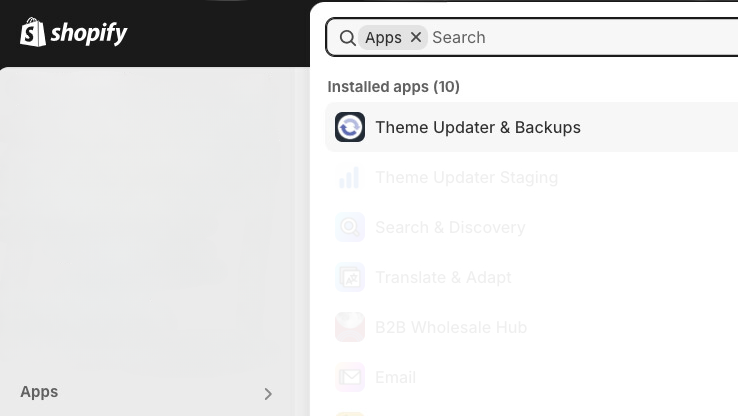Screen dimensions: 738x416
Task: Remove the Apps filter chip
Action: [x=416, y=37]
